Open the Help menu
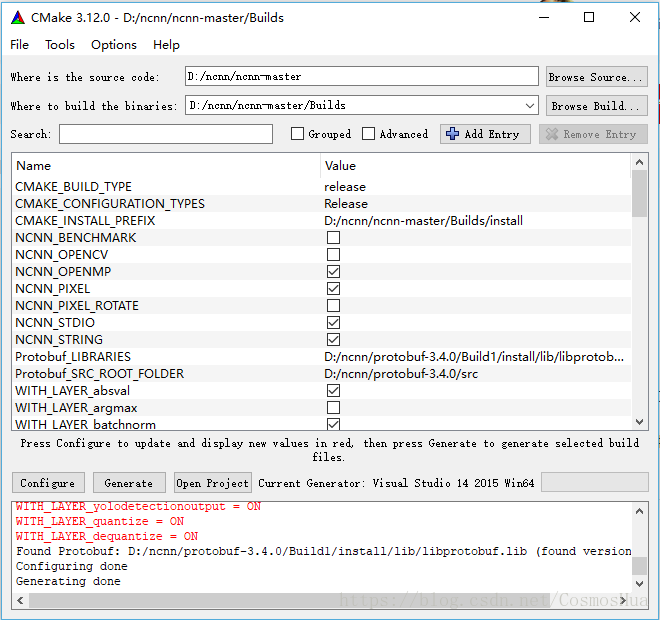 [166, 45]
